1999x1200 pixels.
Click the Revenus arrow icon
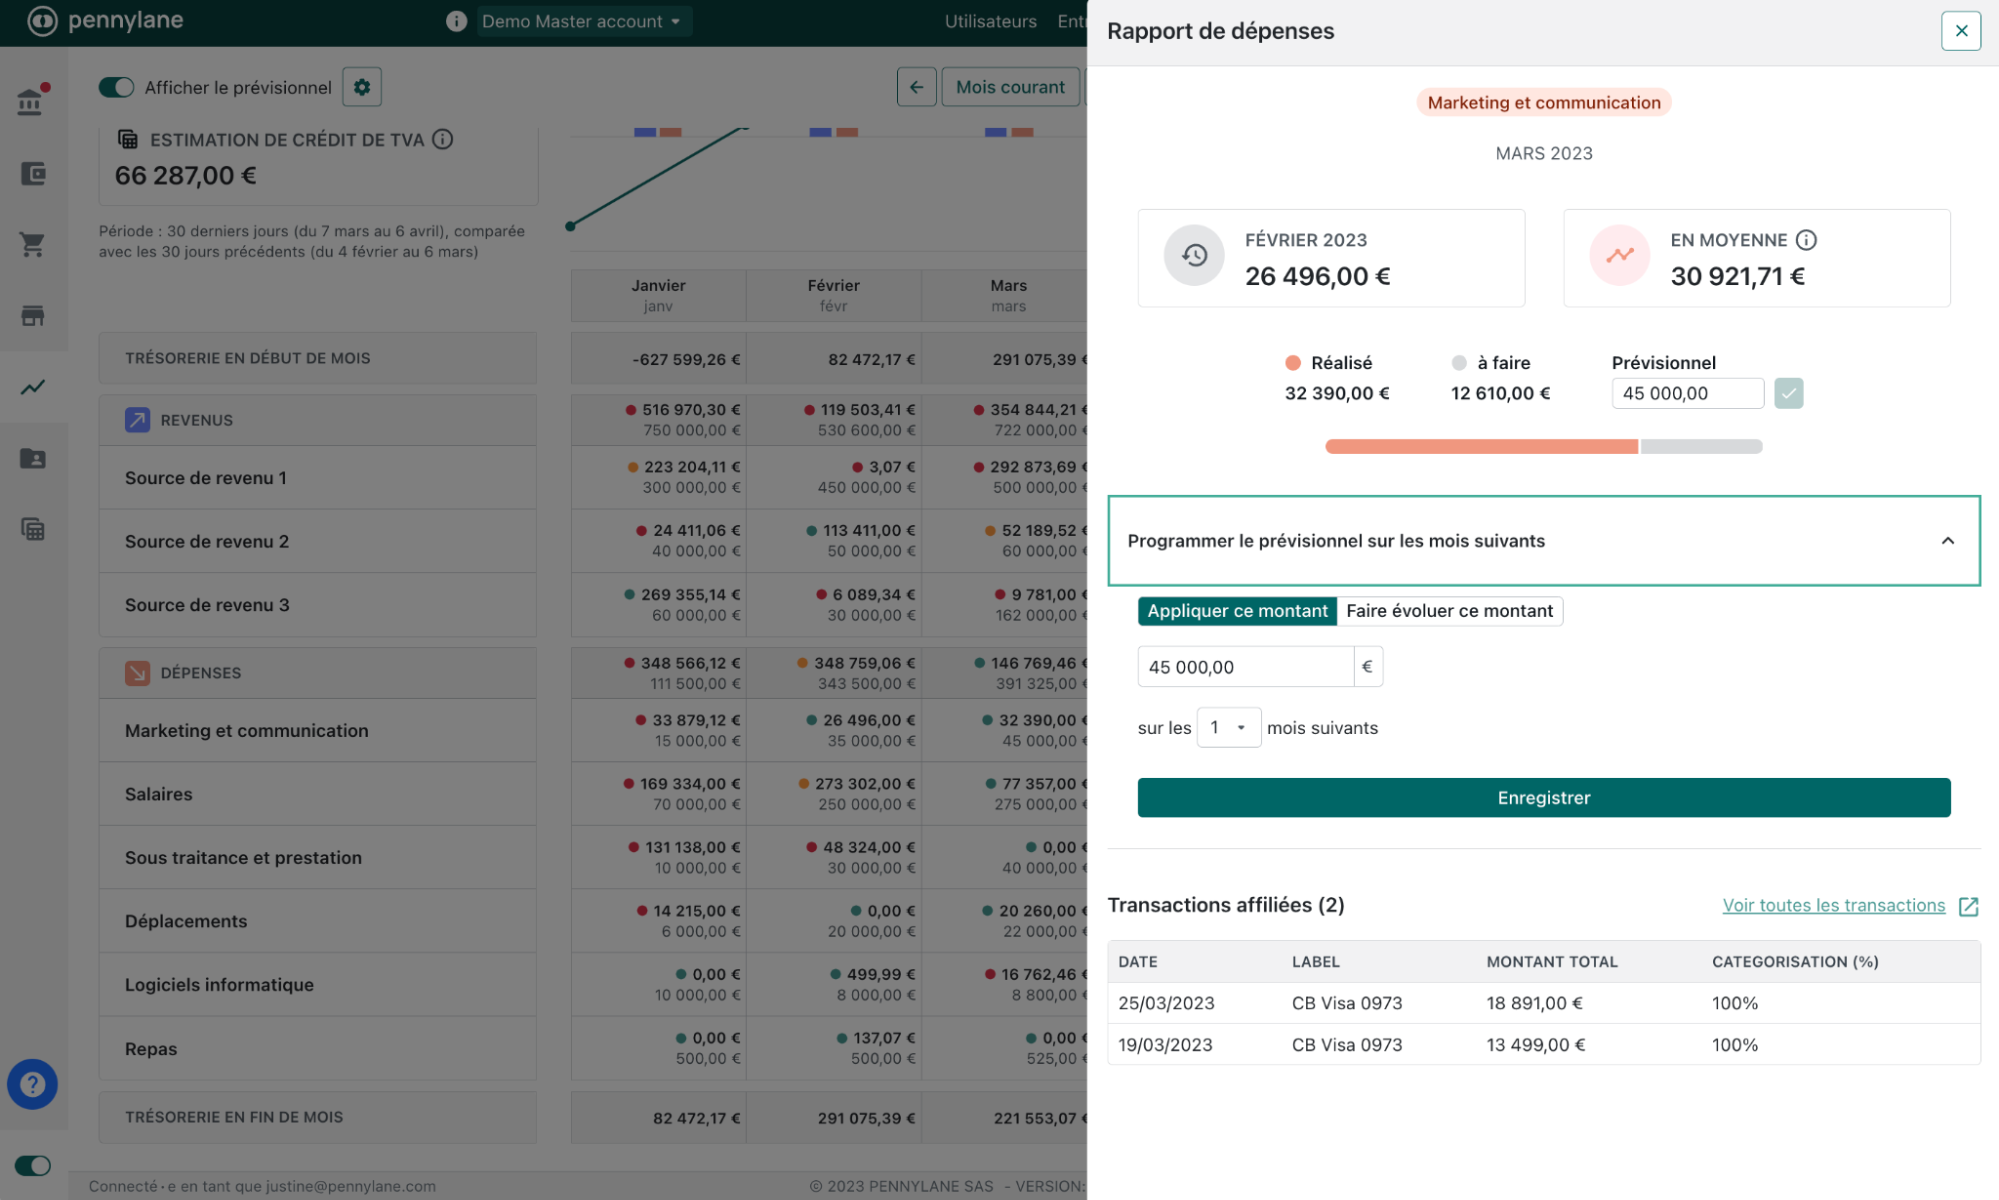(x=137, y=420)
